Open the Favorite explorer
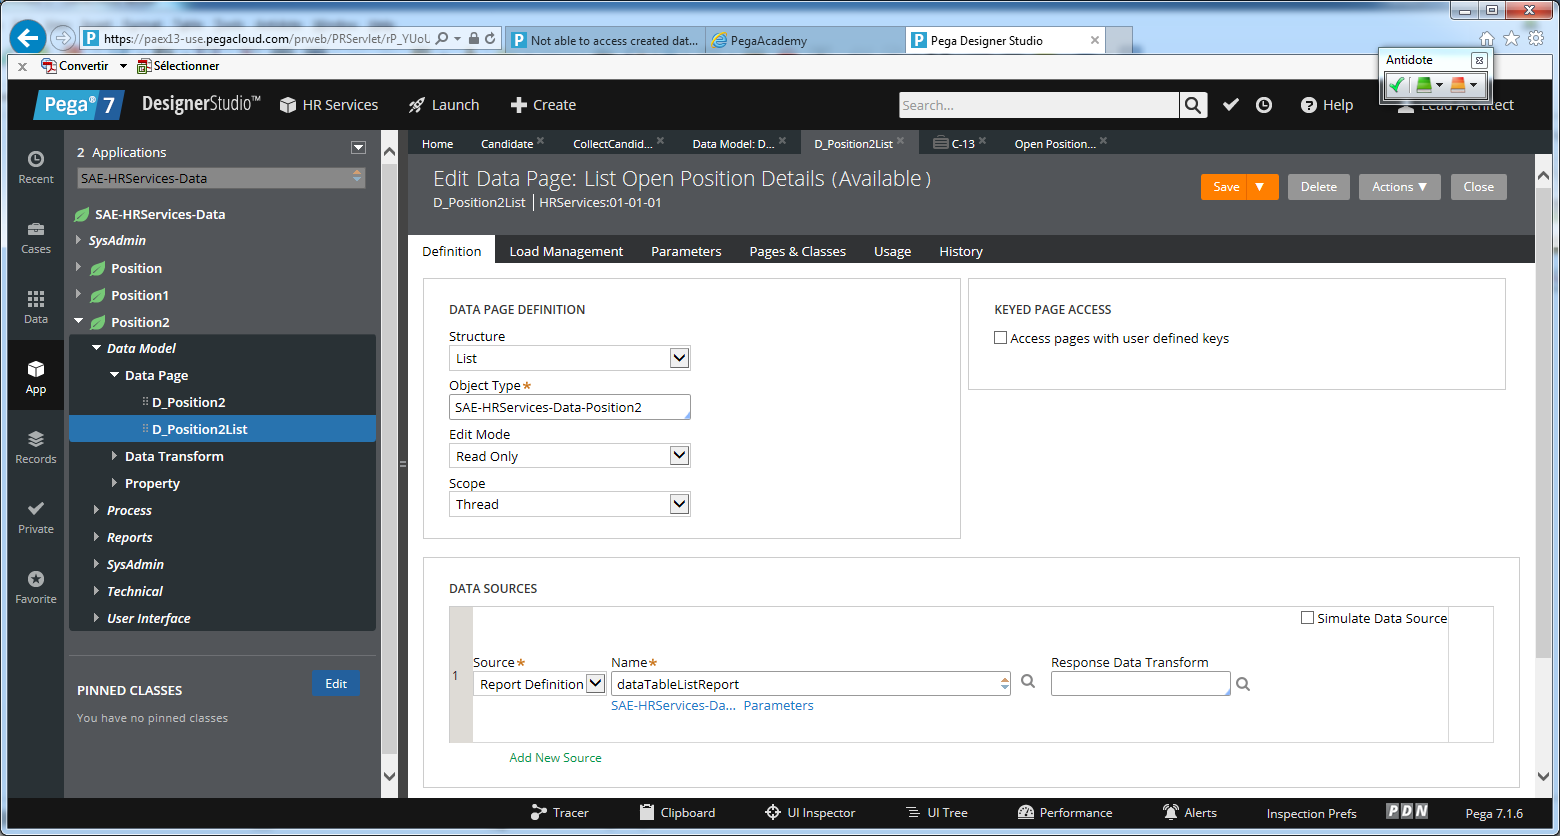 tap(36, 587)
